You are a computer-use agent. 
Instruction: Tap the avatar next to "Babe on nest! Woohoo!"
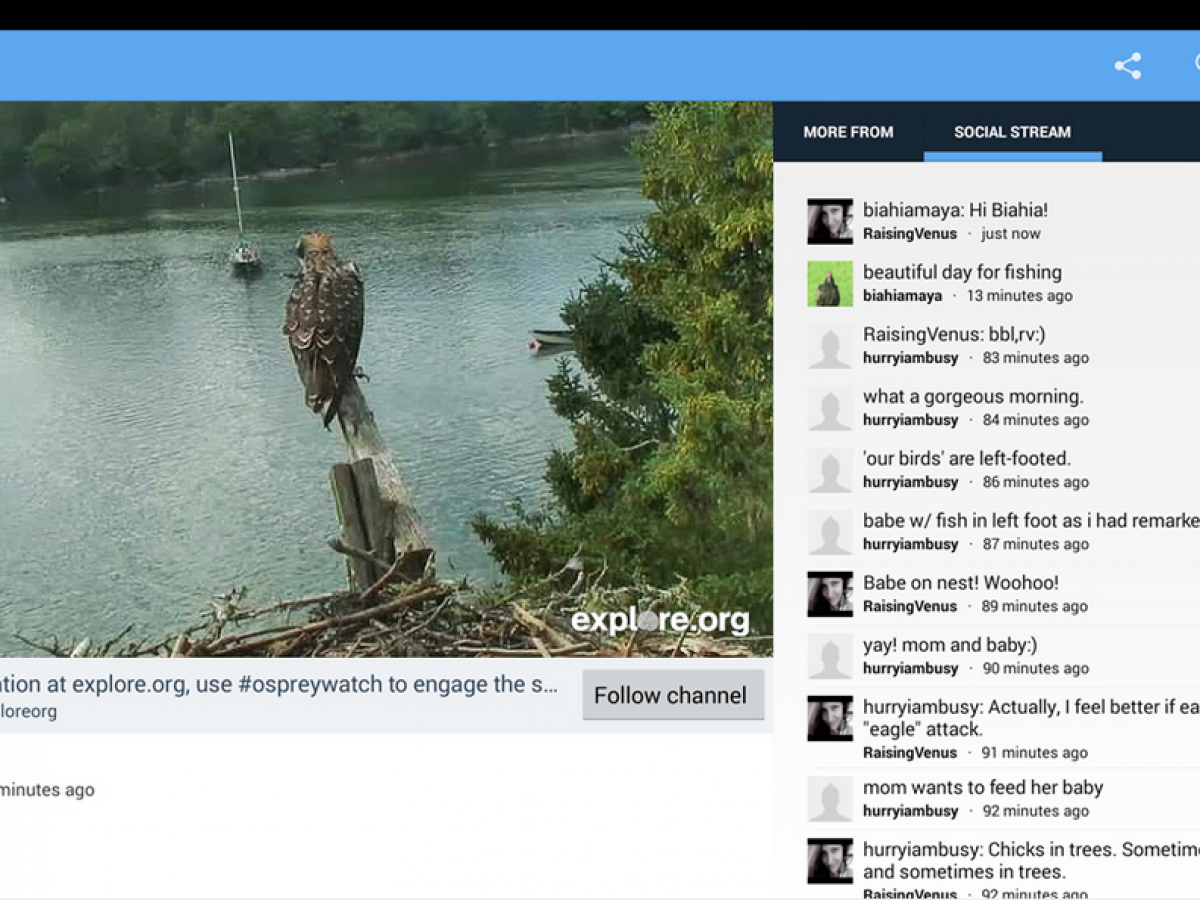pyautogui.click(x=830, y=594)
